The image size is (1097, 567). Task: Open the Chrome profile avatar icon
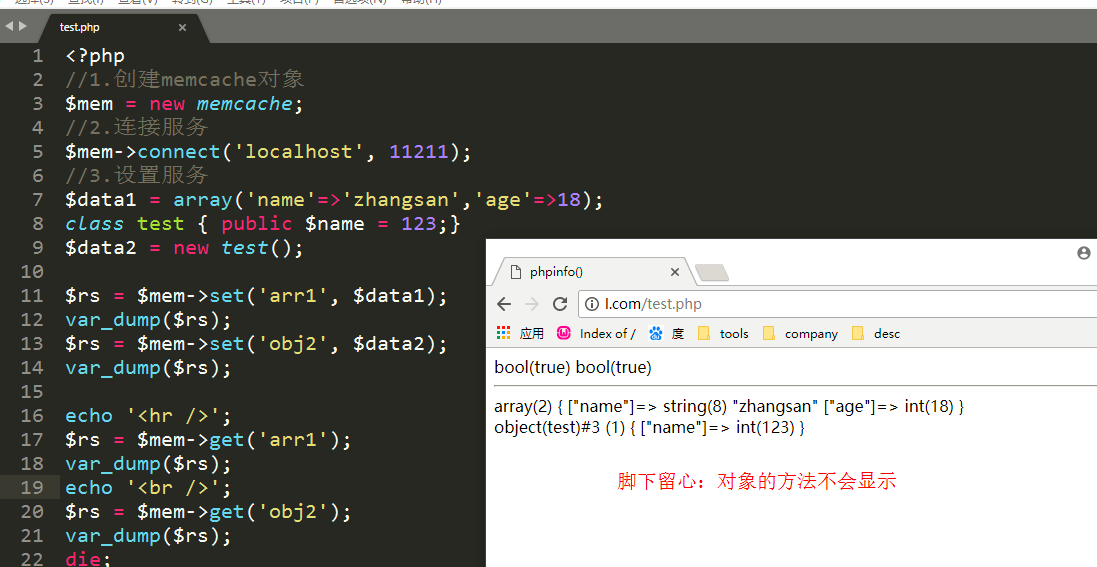click(1083, 254)
